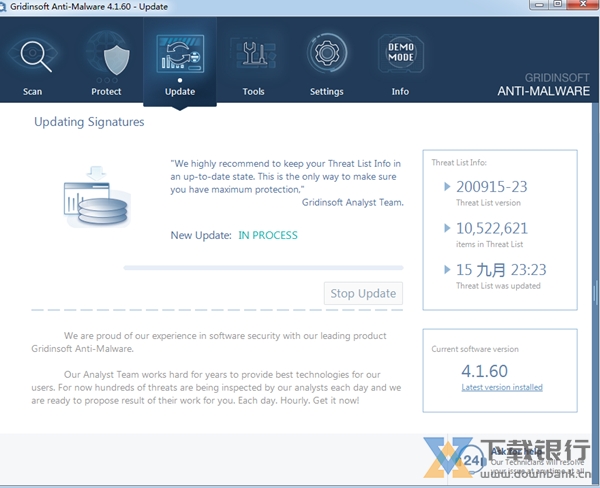Click the update progress bar

[263, 268]
